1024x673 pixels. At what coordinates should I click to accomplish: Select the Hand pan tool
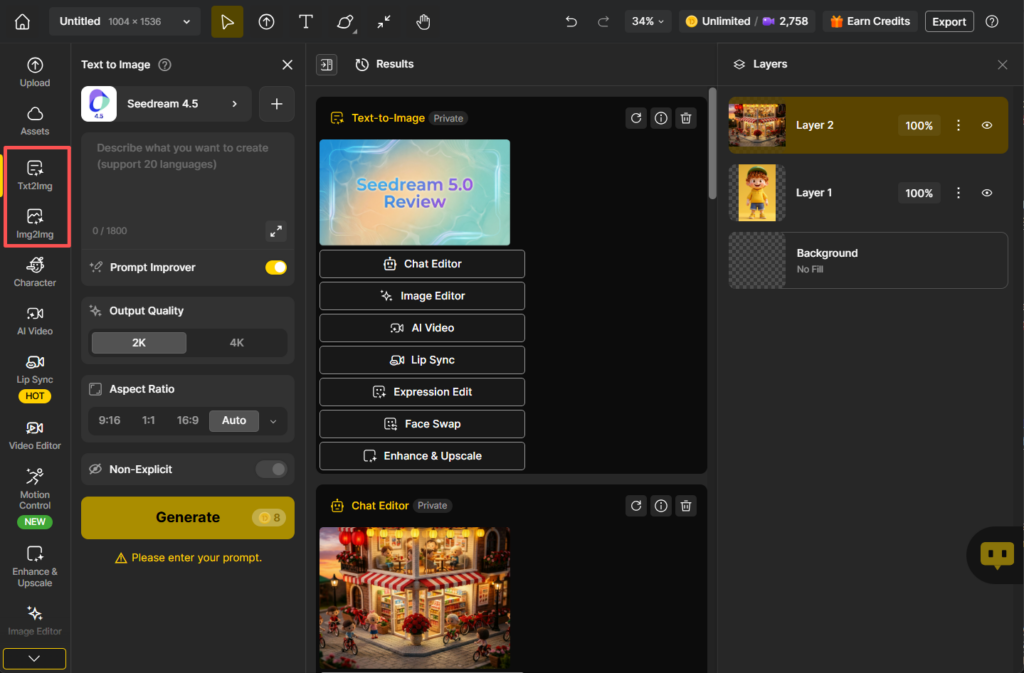(x=423, y=22)
